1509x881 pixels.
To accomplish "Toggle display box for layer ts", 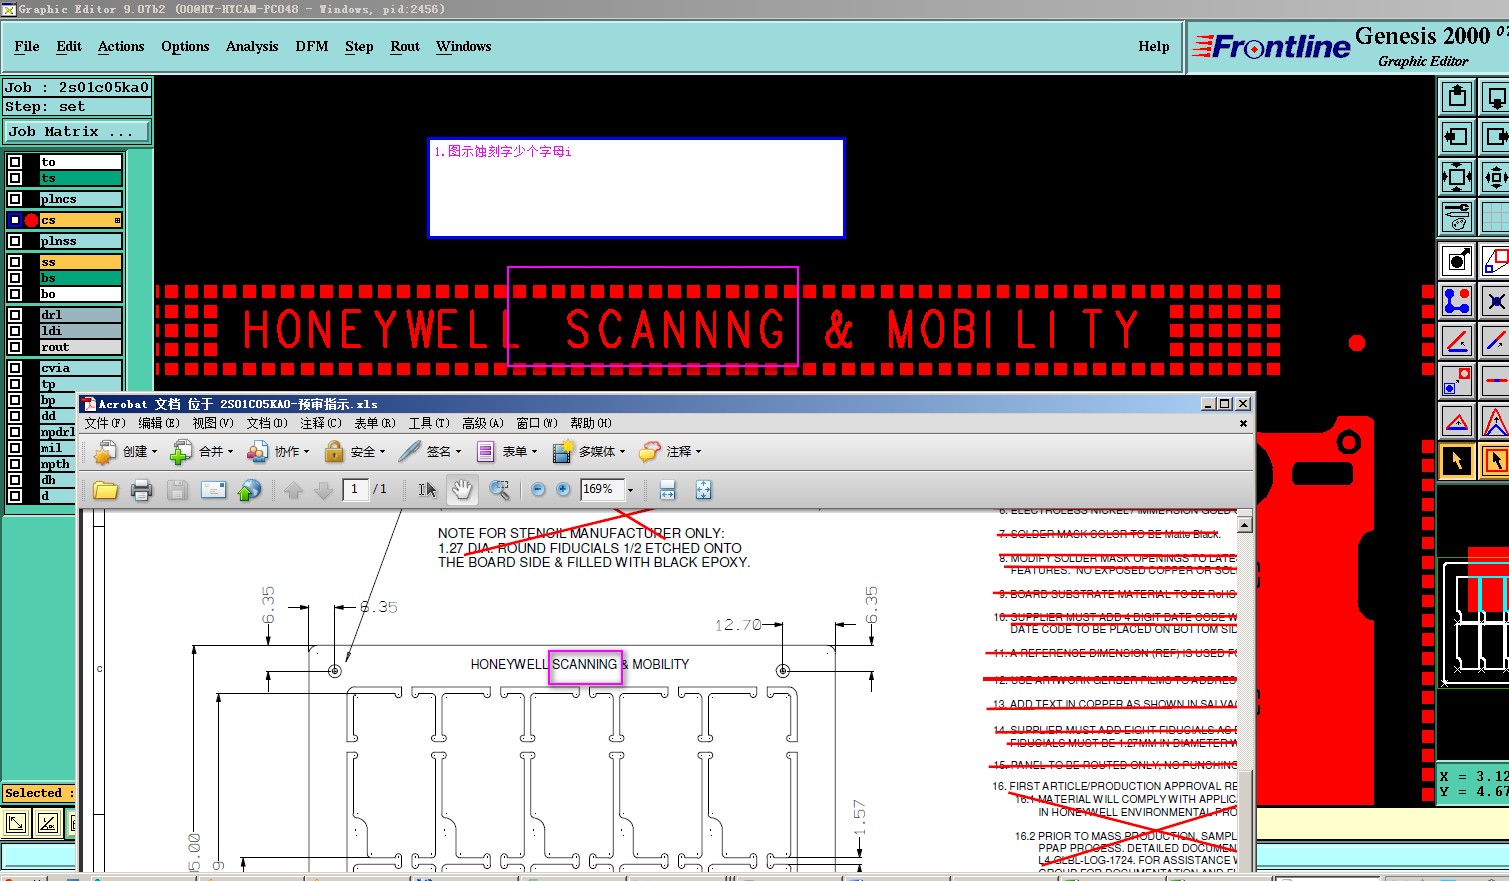I will pos(15,178).
